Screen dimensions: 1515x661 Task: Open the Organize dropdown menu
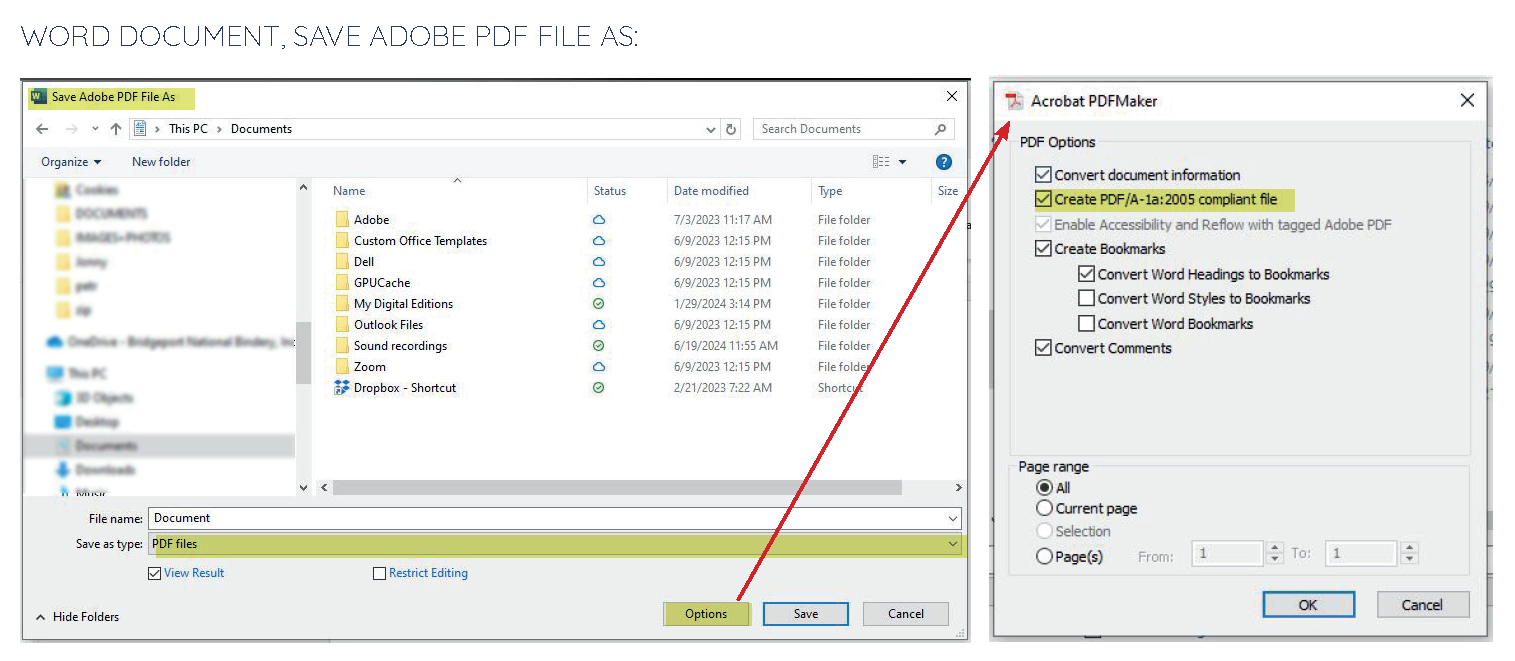tap(71, 162)
